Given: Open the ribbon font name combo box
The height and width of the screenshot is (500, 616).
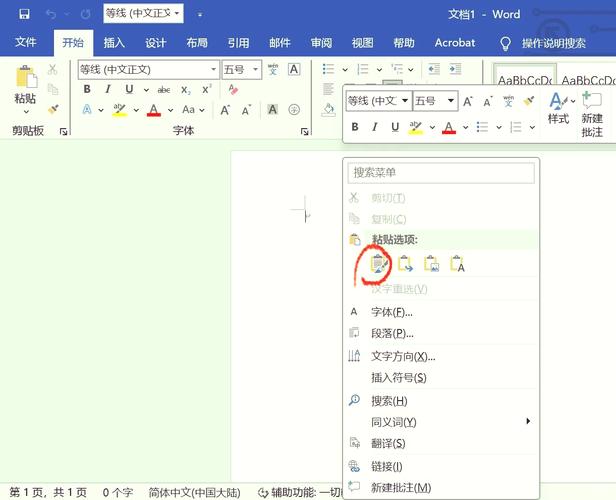Looking at the screenshot, I should coord(148,70).
